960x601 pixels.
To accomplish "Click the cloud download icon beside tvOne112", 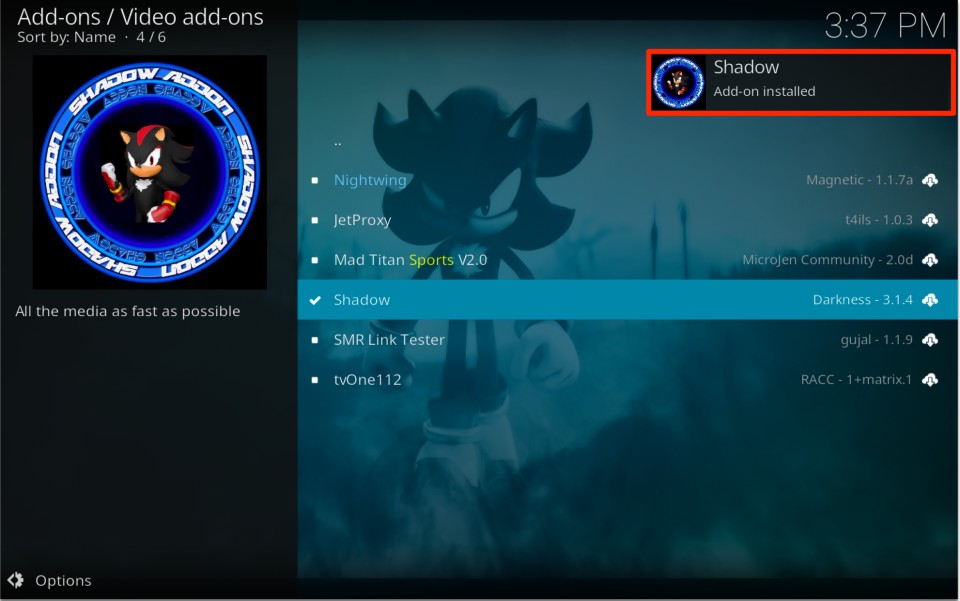I will click(930, 379).
